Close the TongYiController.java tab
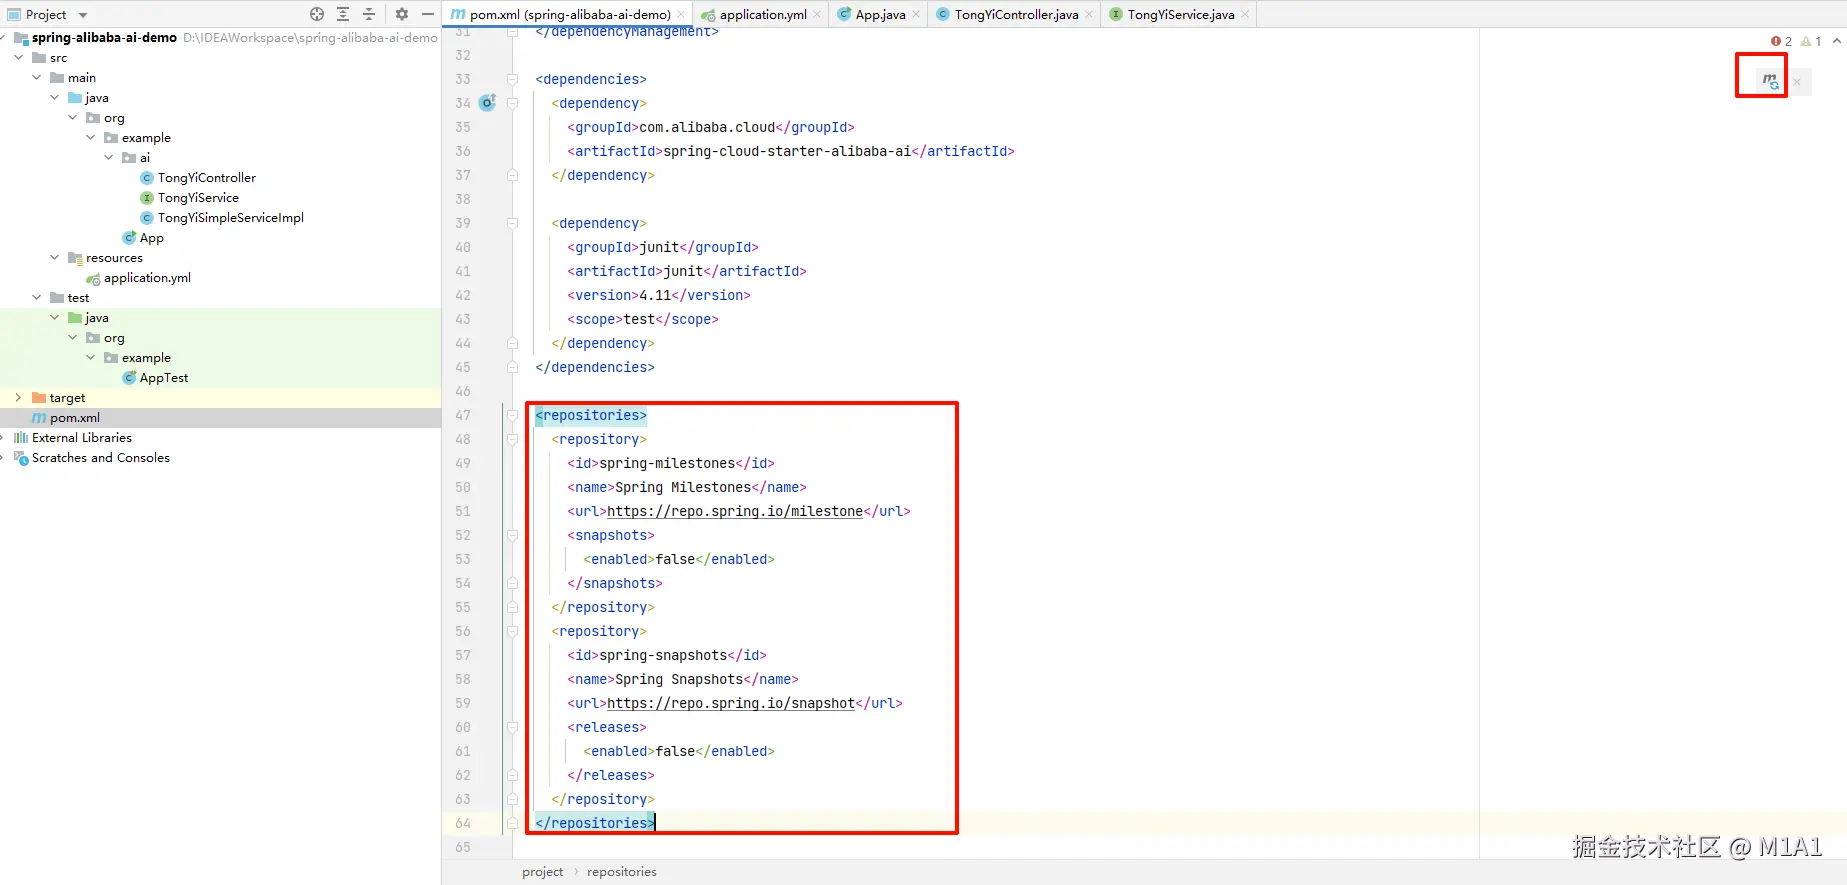The width and height of the screenshot is (1847, 885). tap(1089, 15)
